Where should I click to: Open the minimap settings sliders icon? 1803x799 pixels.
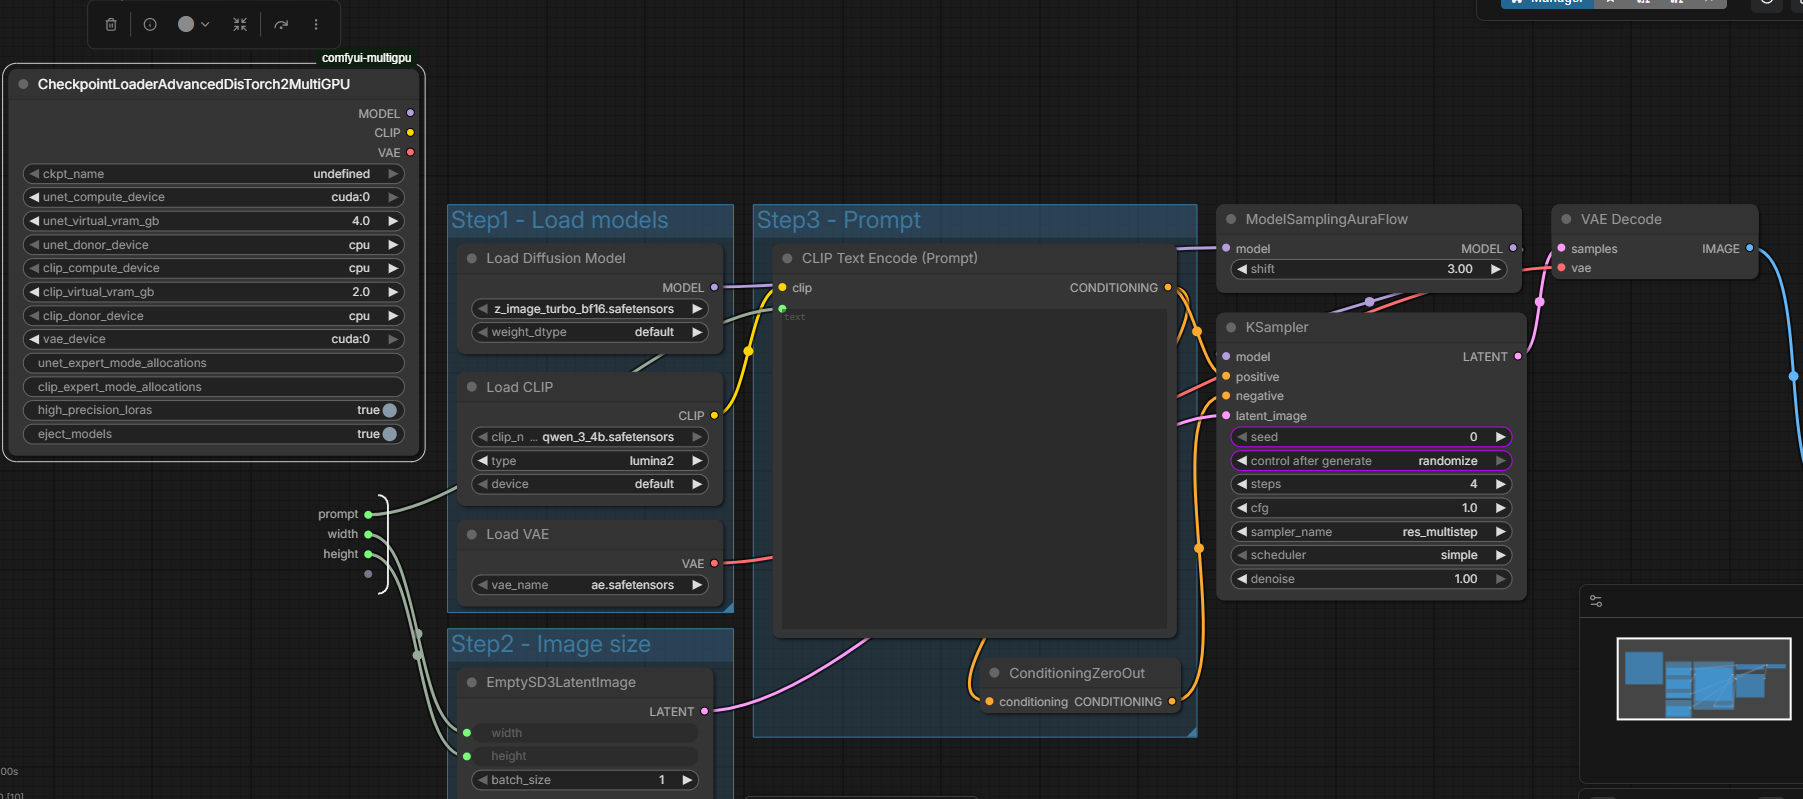pyautogui.click(x=1596, y=601)
